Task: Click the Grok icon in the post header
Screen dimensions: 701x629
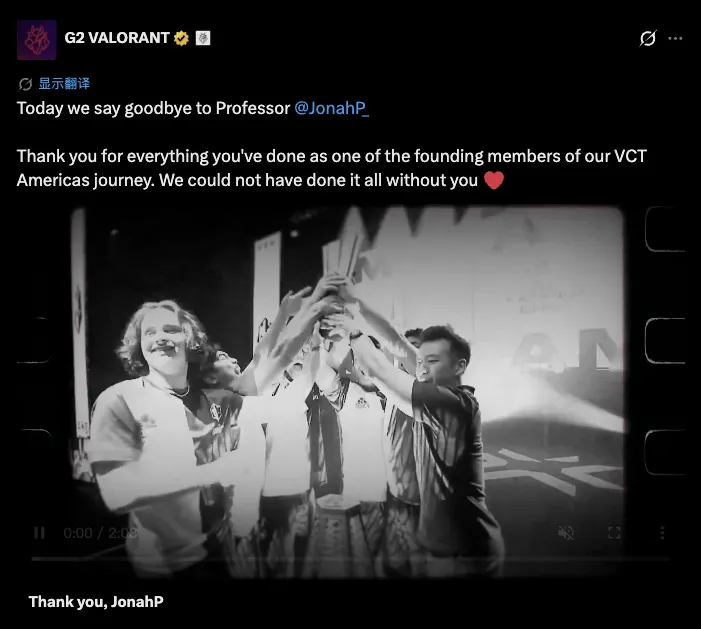Action: click(647, 39)
